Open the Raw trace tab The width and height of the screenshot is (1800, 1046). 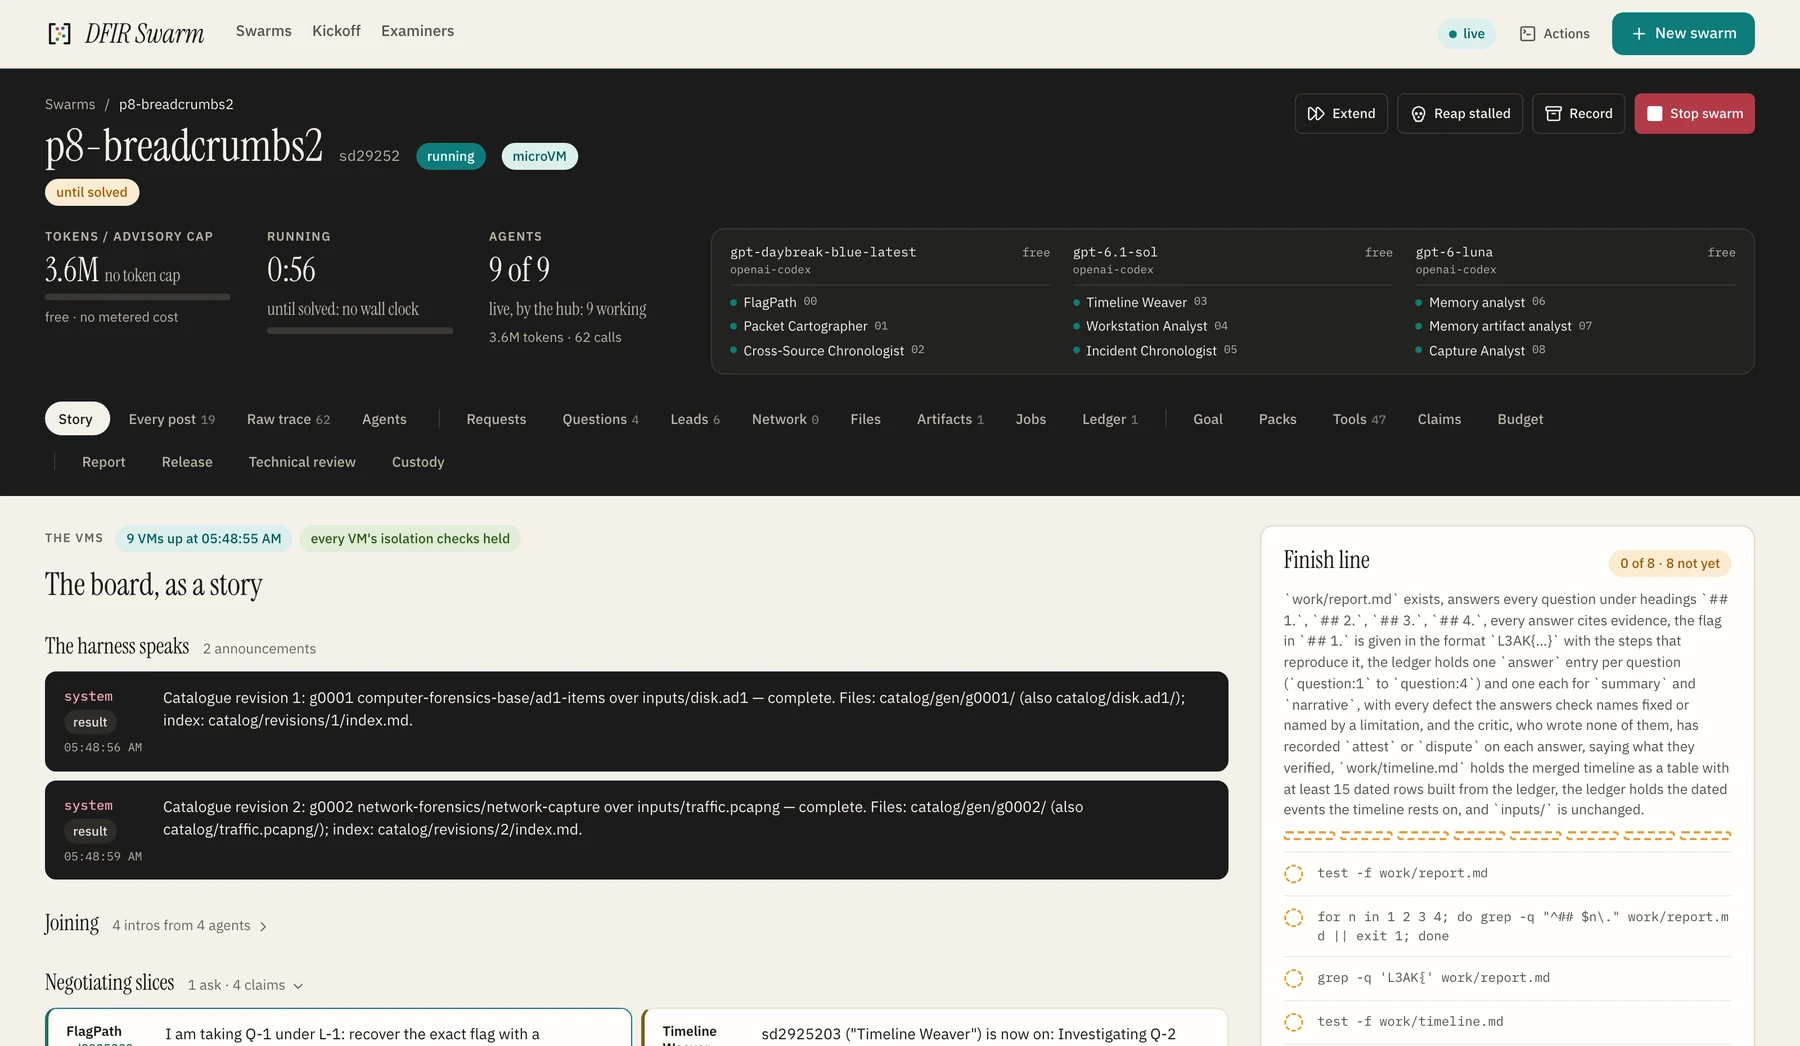click(x=288, y=419)
